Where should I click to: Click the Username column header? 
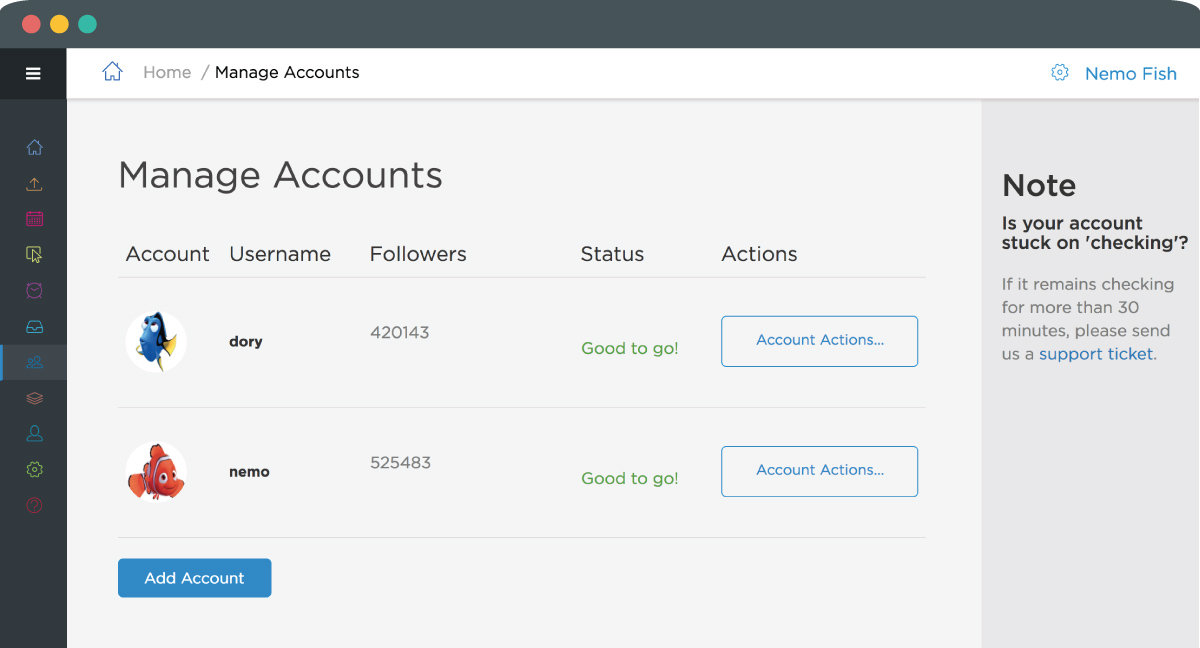(x=280, y=254)
